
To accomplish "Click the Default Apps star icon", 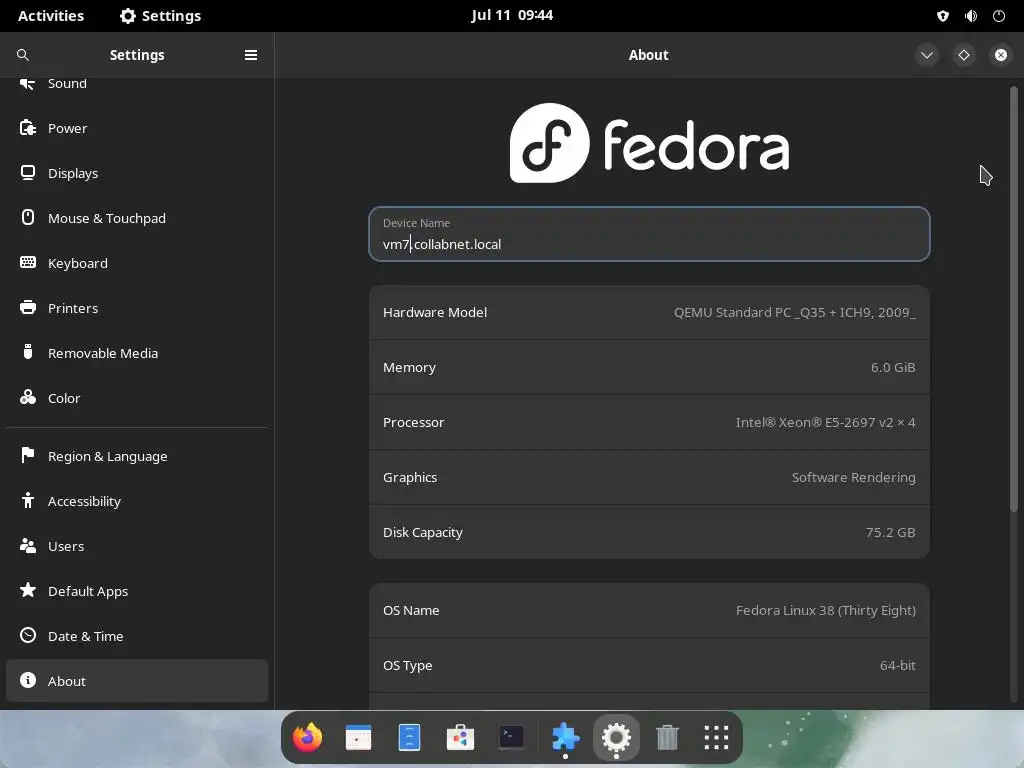I will click(27, 590).
